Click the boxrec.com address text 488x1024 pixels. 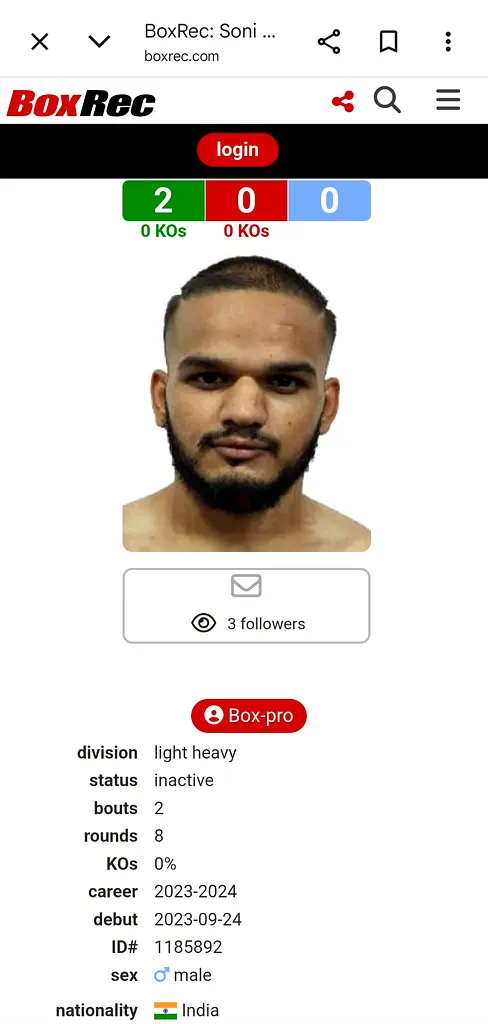[182, 56]
